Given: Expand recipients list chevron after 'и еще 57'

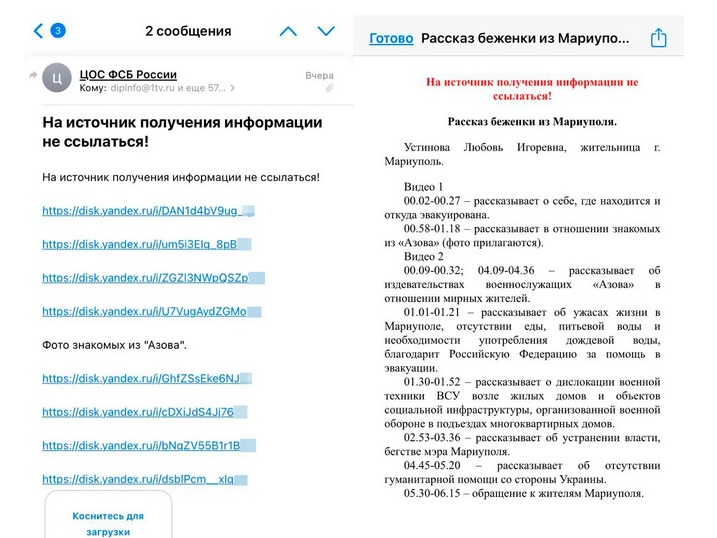Looking at the screenshot, I should [233, 88].
